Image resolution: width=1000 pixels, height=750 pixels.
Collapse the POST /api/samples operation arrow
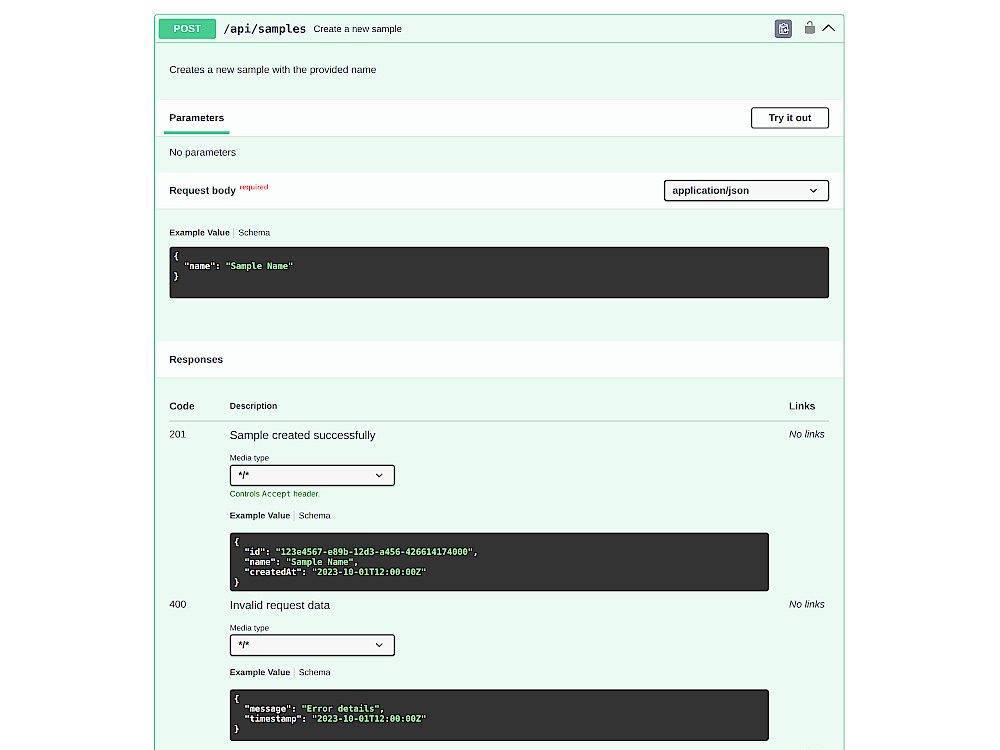(828, 28)
